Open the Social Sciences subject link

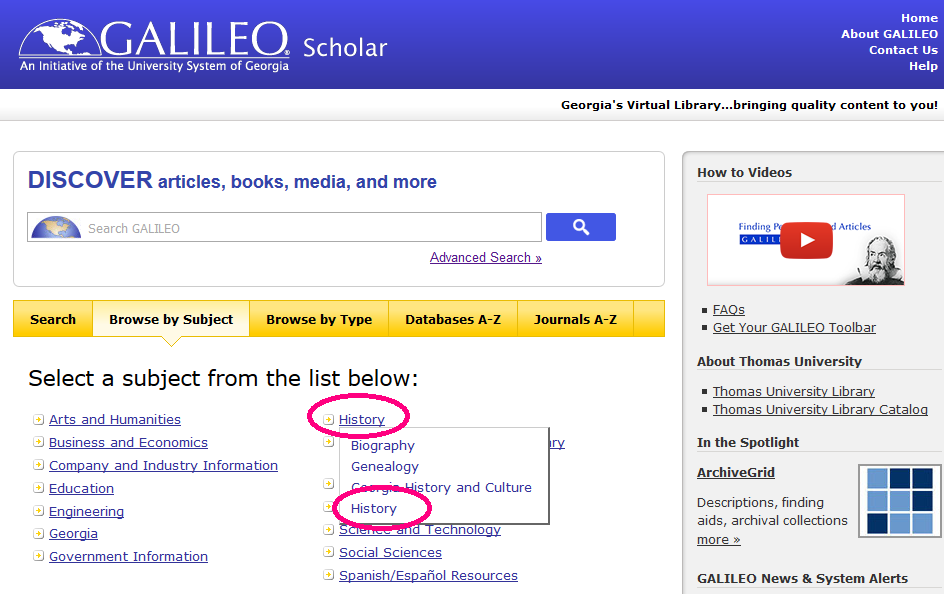[x=390, y=552]
